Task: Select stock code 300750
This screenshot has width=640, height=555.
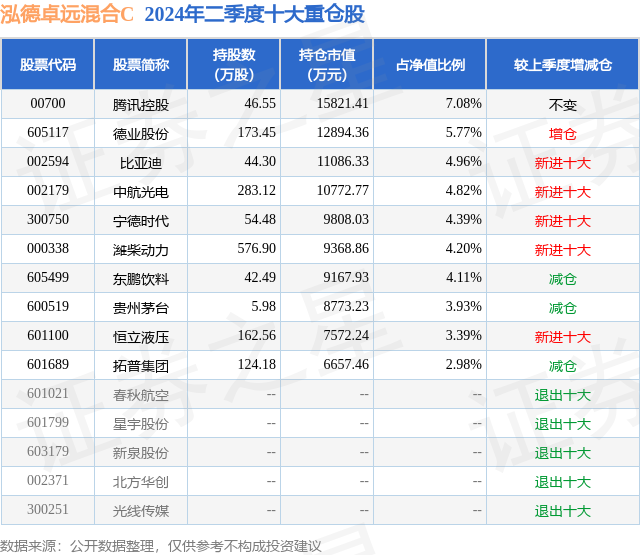Action: pos(48,220)
